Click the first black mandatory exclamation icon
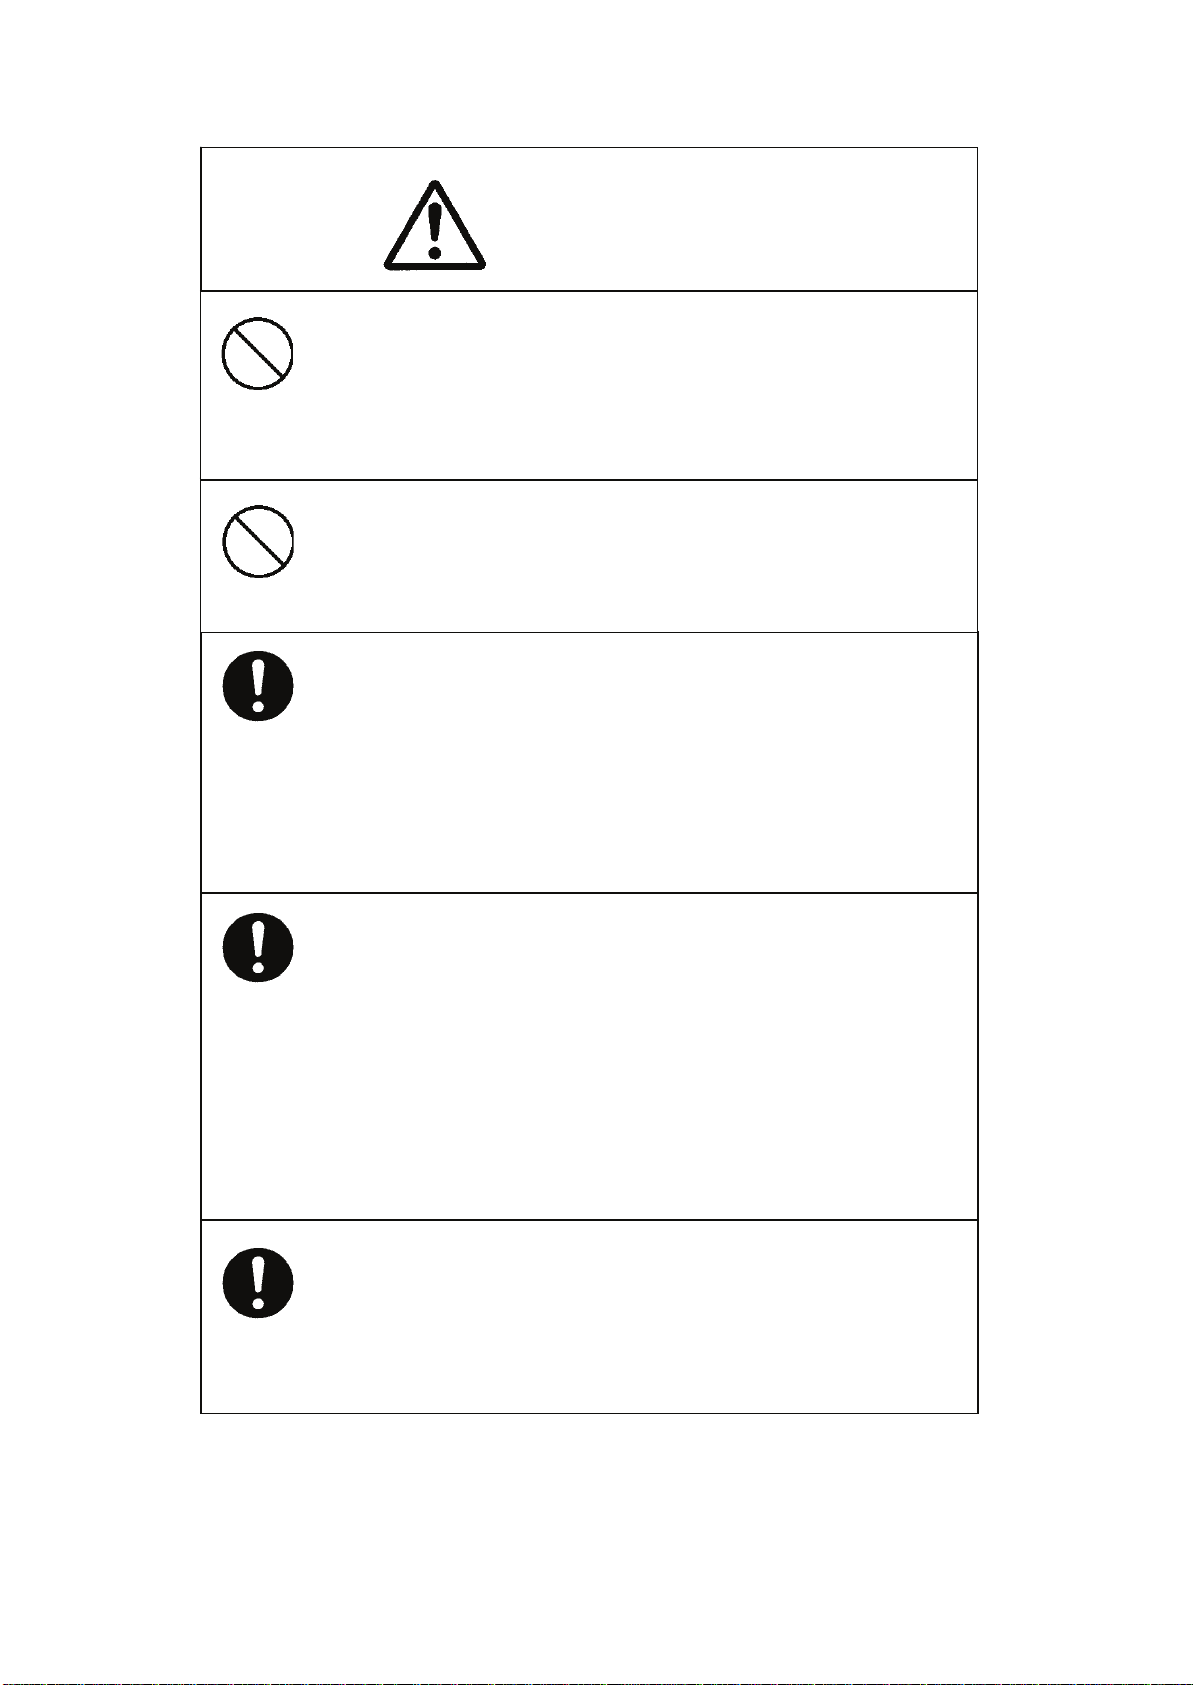Viewport: 1193px width, 1685px height. [258, 686]
